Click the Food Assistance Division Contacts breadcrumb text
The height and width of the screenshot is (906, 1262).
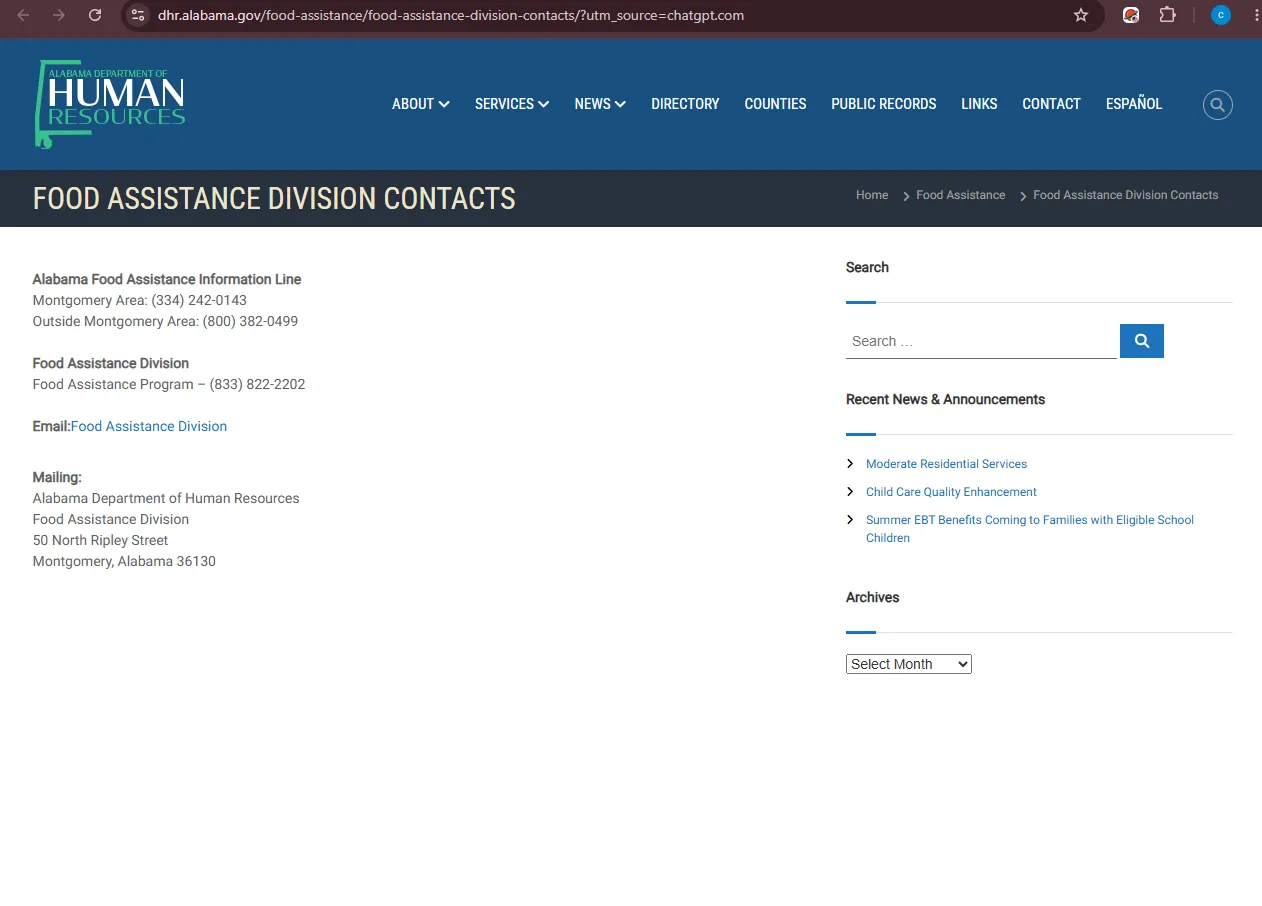point(1126,195)
